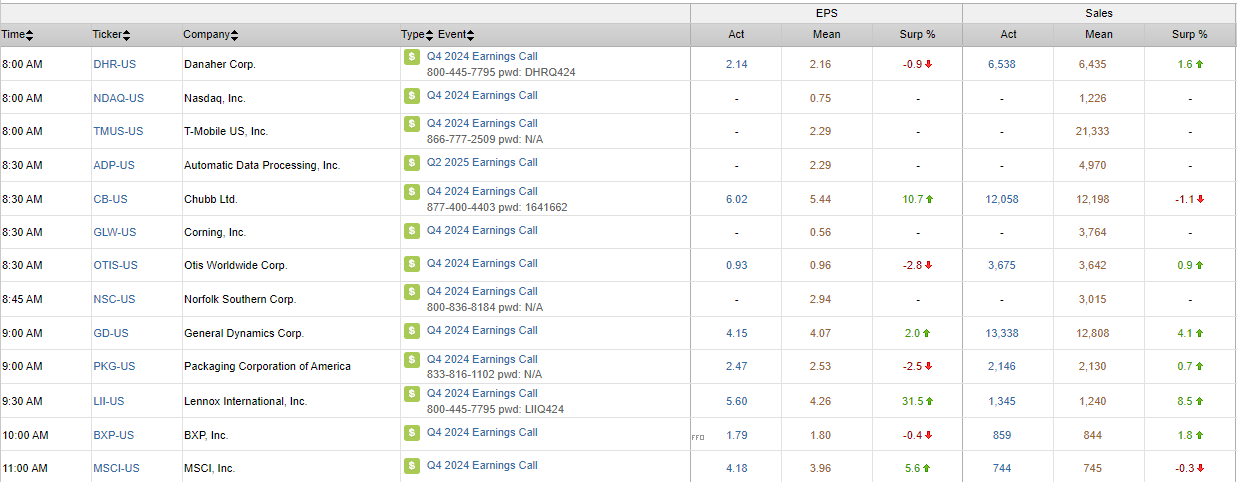Open ADP's Q2 2025 Earnings Call link
This screenshot has height=482, width=1237.
[x=482, y=163]
